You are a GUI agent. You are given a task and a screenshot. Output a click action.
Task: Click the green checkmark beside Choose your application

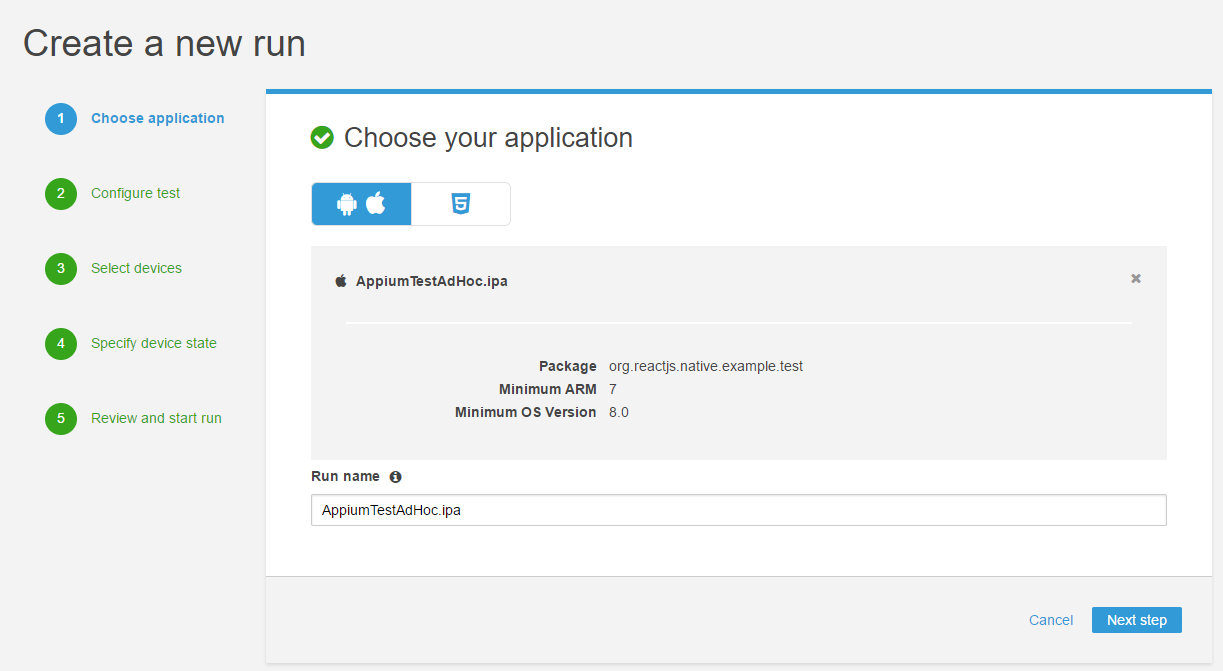point(322,138)
